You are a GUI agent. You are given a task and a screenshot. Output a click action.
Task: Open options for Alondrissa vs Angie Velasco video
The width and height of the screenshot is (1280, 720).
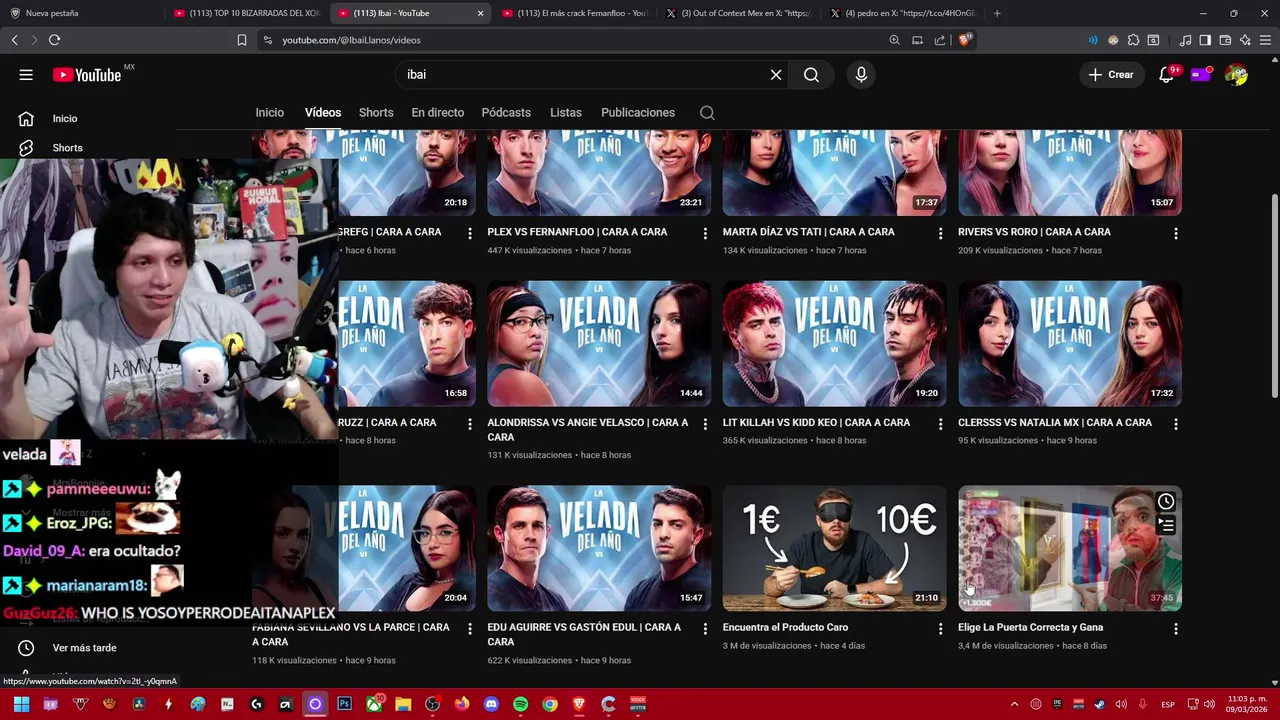pos(705,424)
